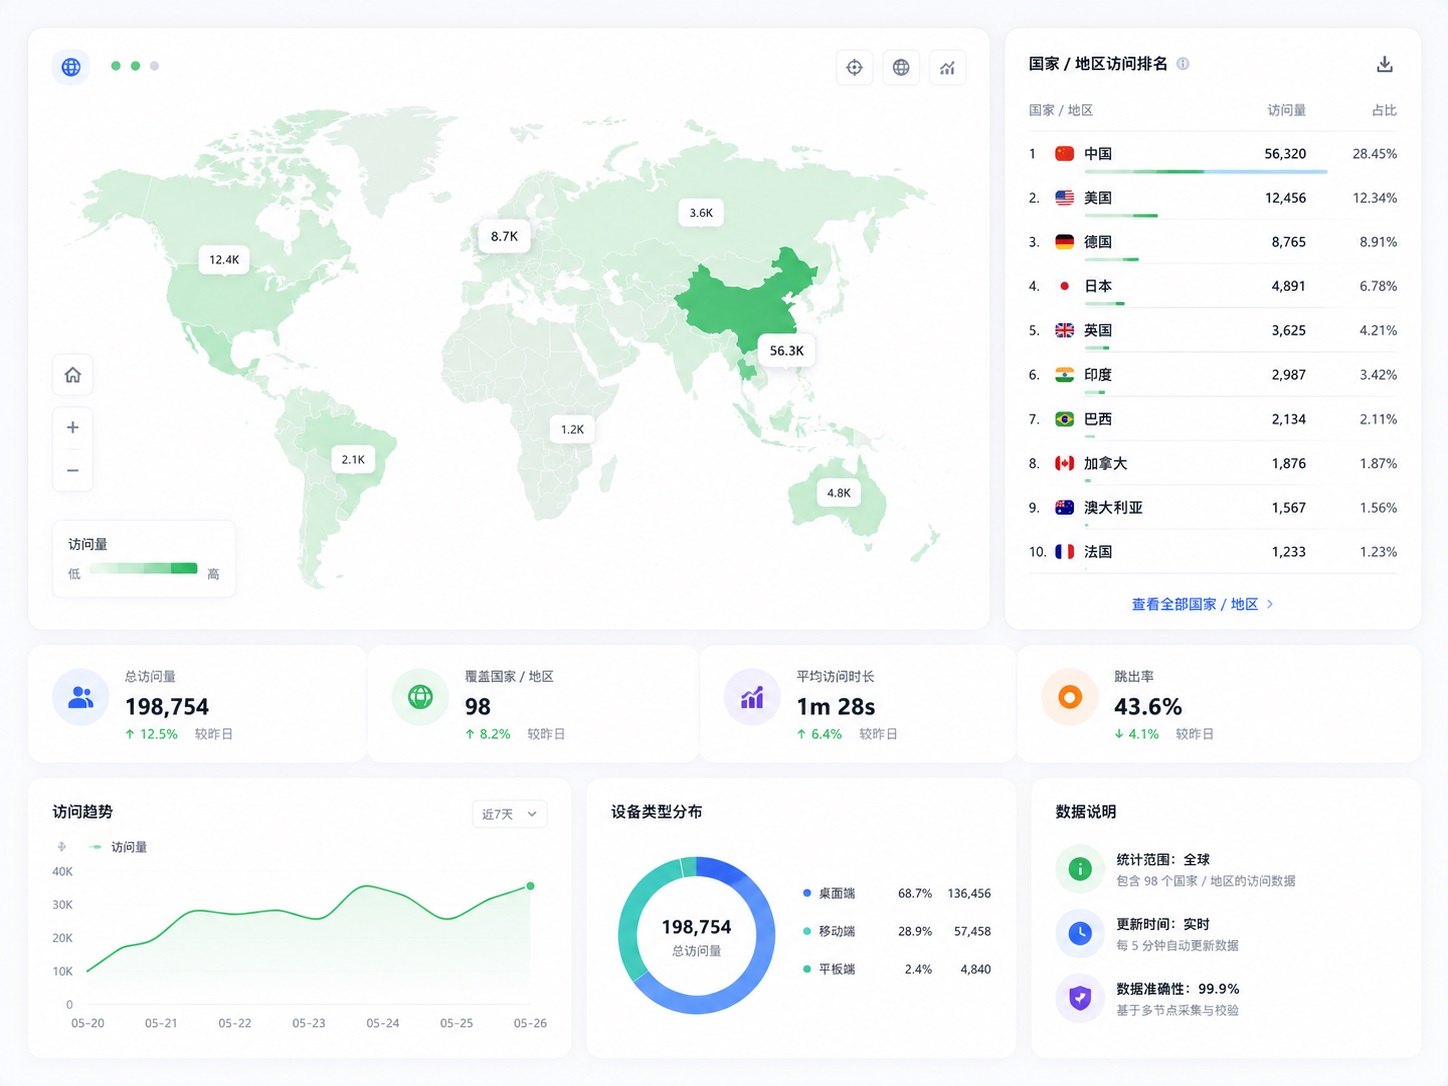Toggle 桌面端 legend in device chart

829,893
